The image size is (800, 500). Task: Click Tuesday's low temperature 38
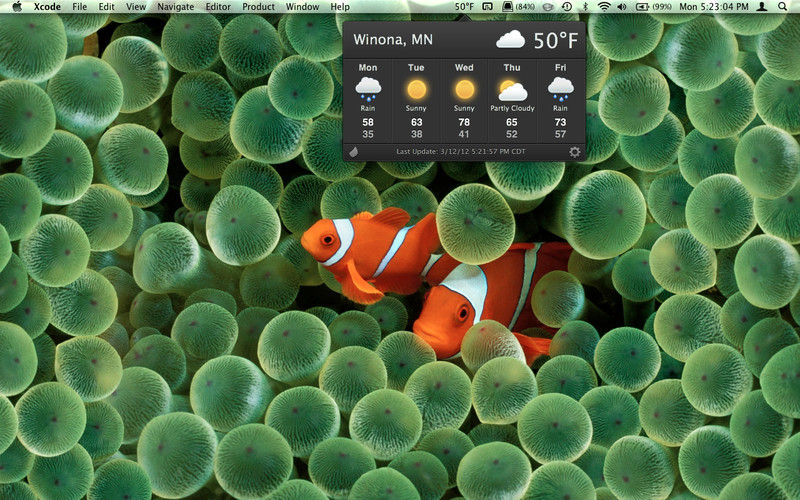(416, 134)
